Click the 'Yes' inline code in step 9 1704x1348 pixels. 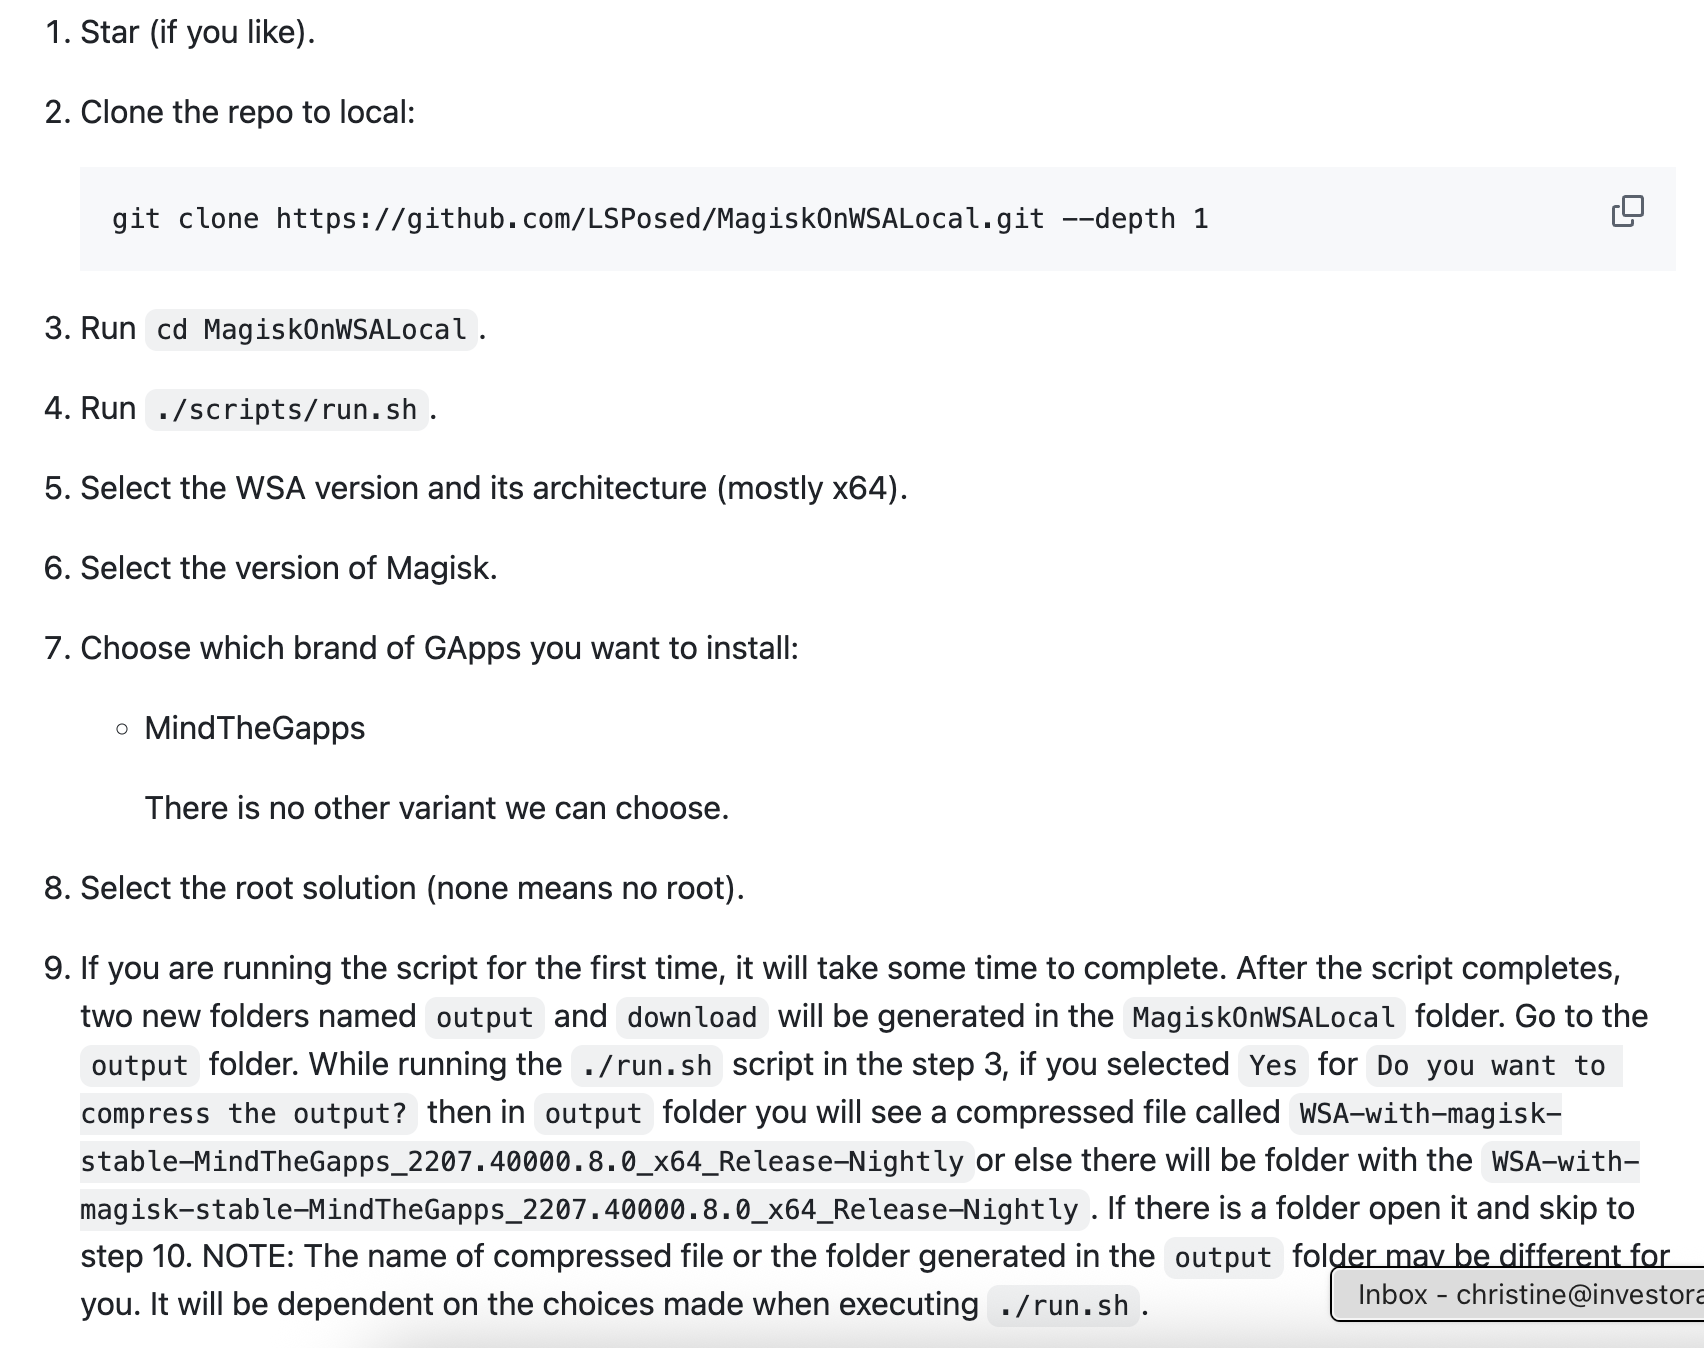point(1272,1065)
